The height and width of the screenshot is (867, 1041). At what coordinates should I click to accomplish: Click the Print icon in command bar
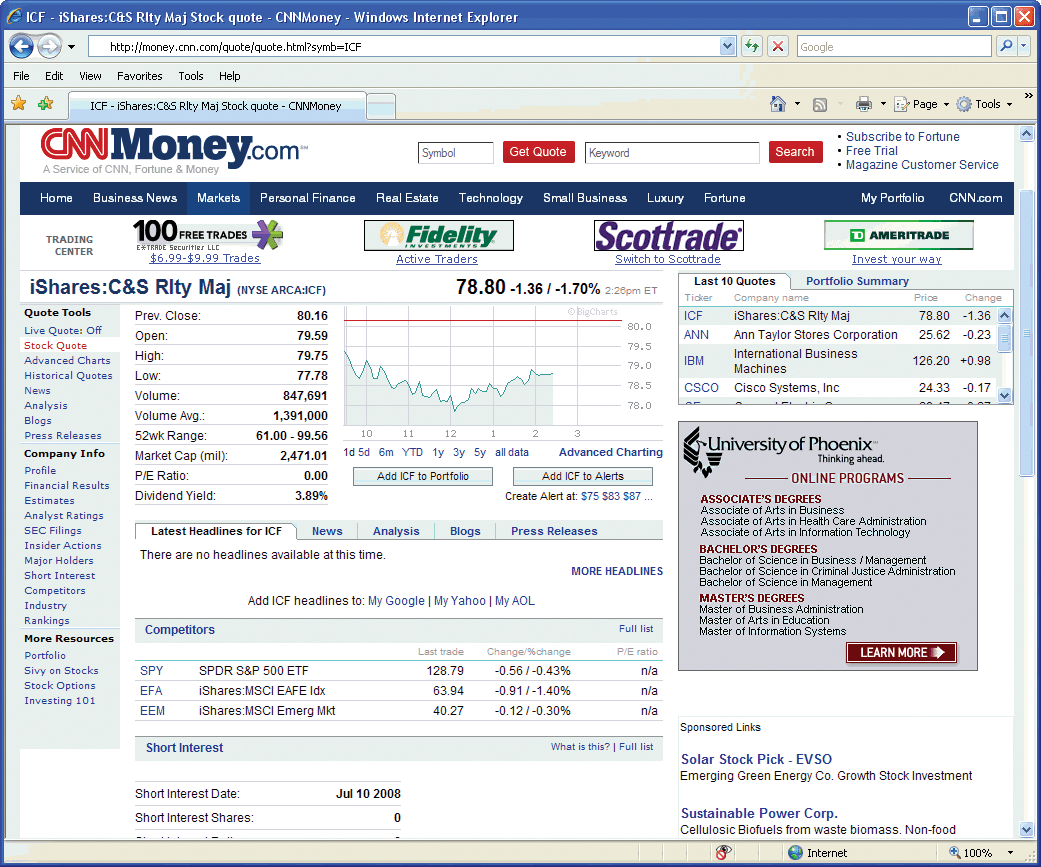(x=864, y=104)
